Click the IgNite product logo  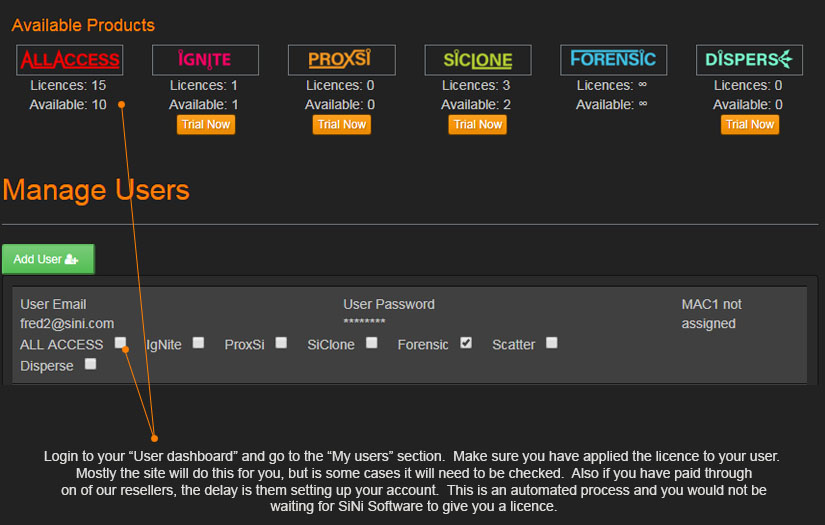pos(205,60)
